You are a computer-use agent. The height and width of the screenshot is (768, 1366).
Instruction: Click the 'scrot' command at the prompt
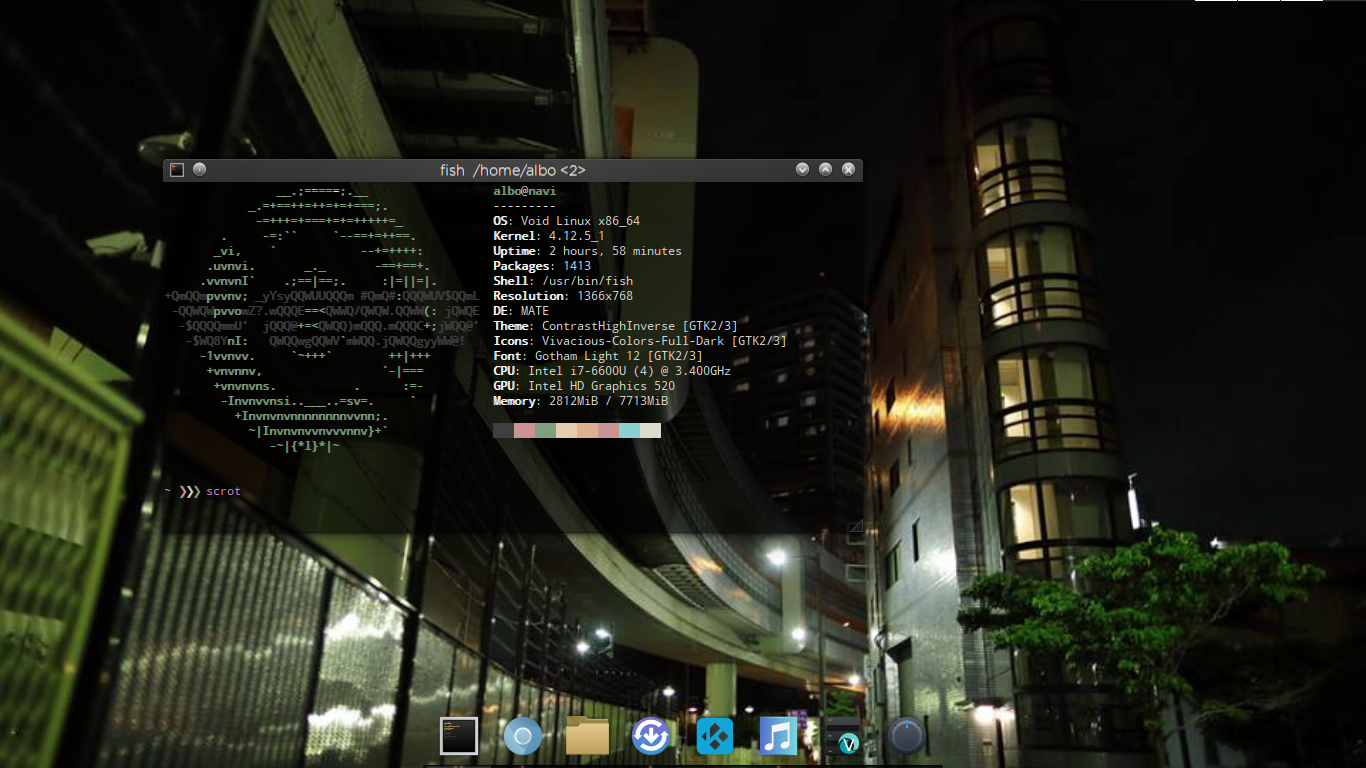[223, 492]
